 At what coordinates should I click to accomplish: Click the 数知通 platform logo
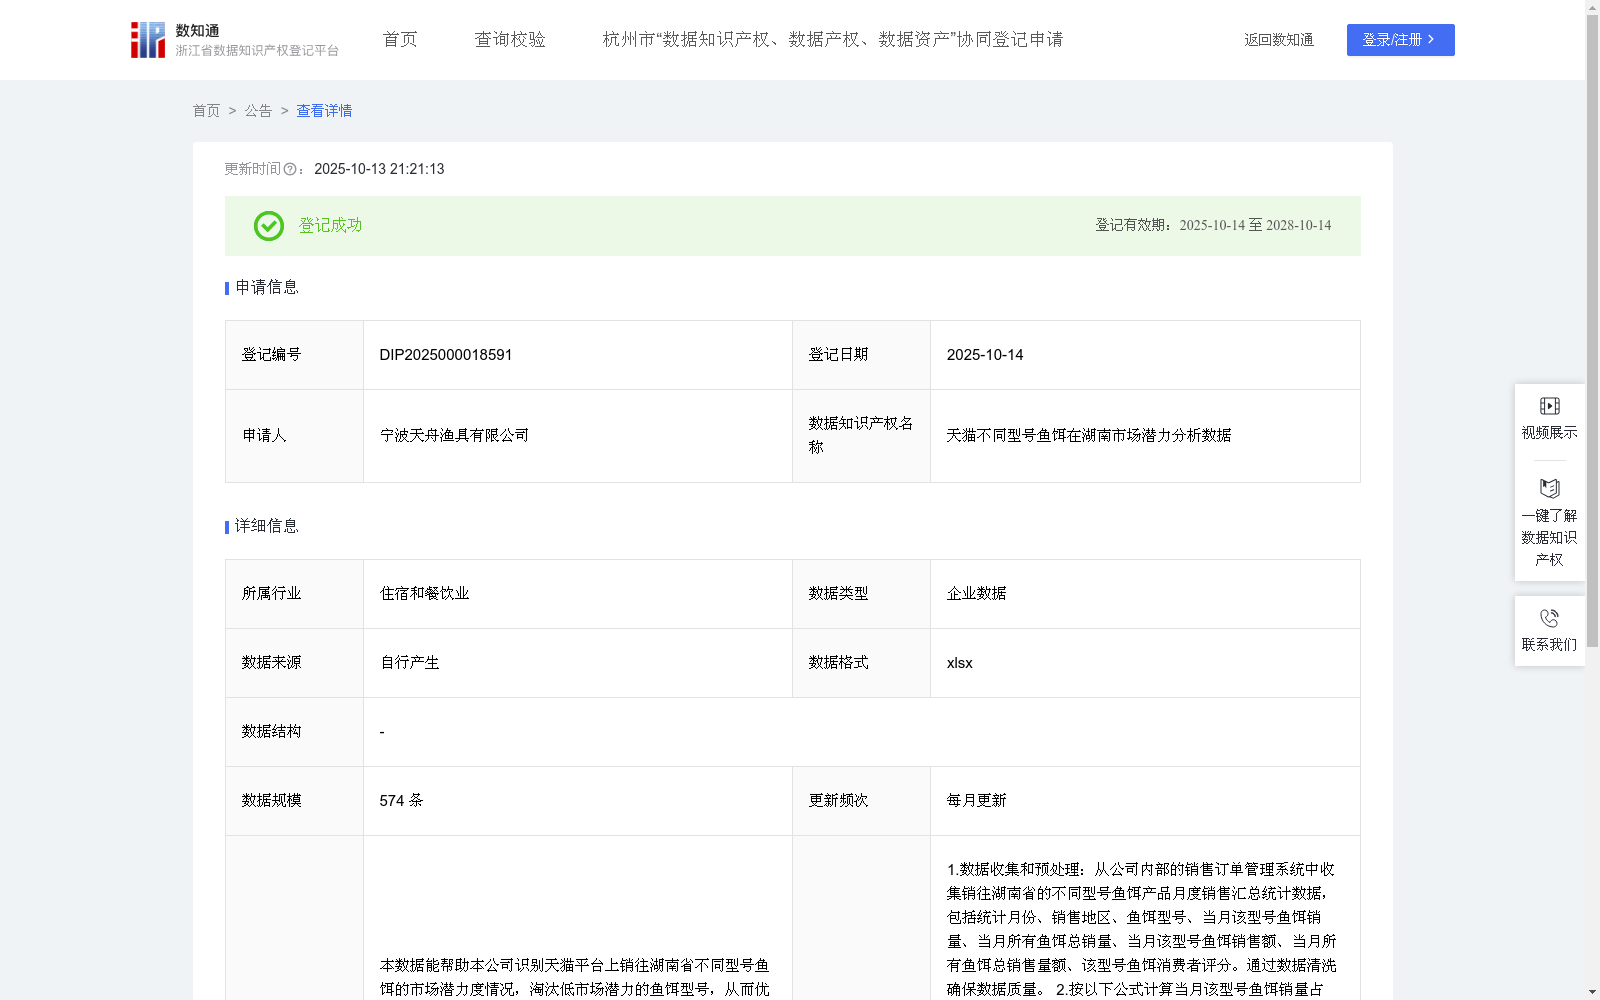click(x=147, y=39)
